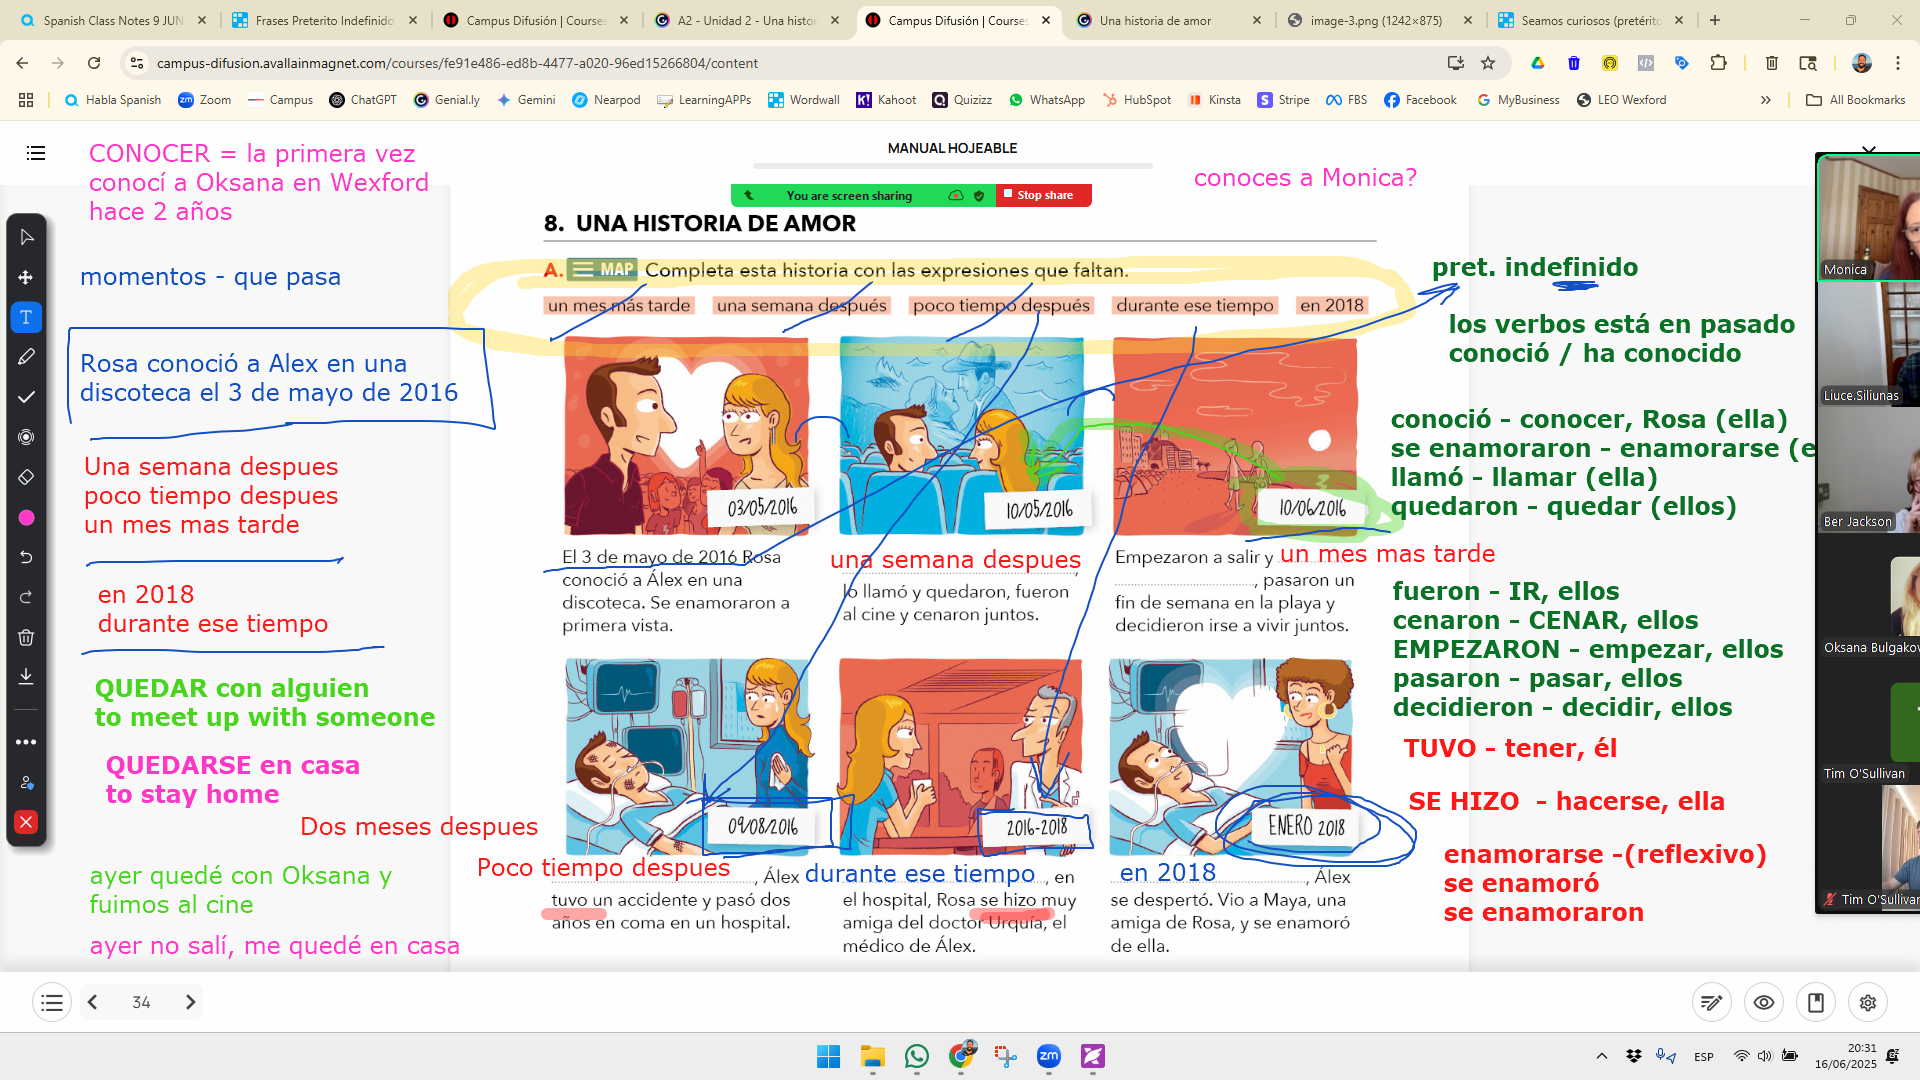The height and width of the screenshot is (1080, 1920).
Task: Bookmark this page with the star
Action: 1488,63
